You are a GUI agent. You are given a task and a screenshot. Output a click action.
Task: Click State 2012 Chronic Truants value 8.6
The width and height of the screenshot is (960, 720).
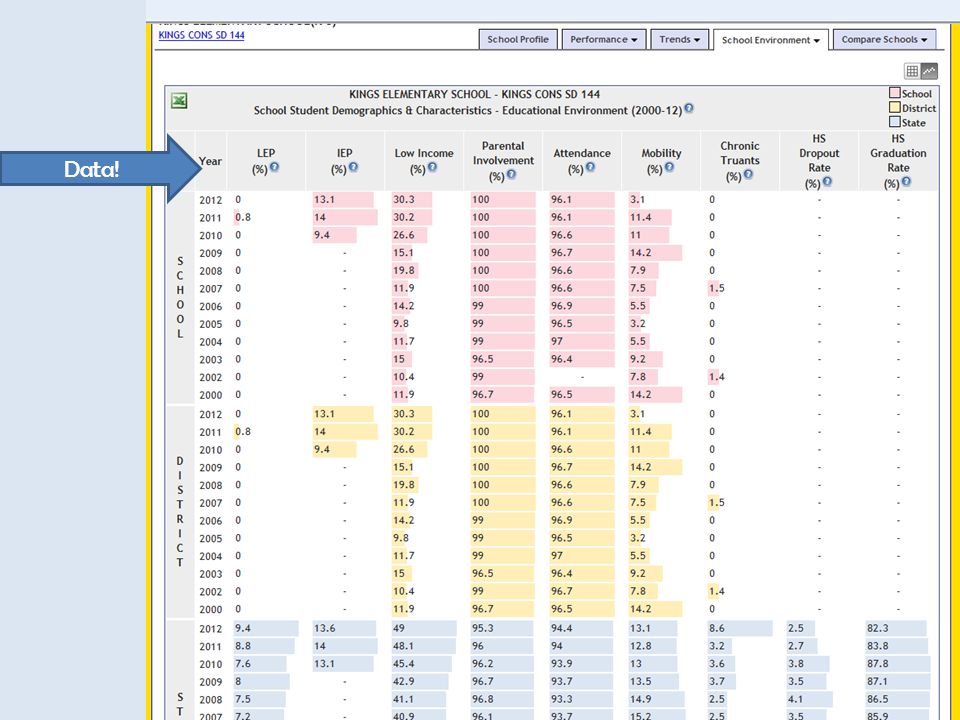click(717, 628)
